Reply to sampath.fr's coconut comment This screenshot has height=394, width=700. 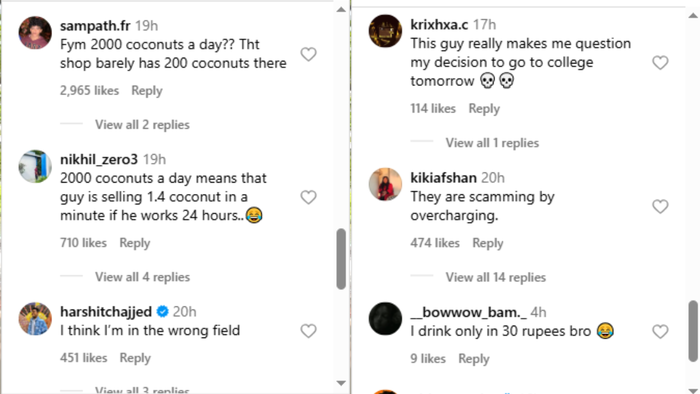tap(147, 91)
